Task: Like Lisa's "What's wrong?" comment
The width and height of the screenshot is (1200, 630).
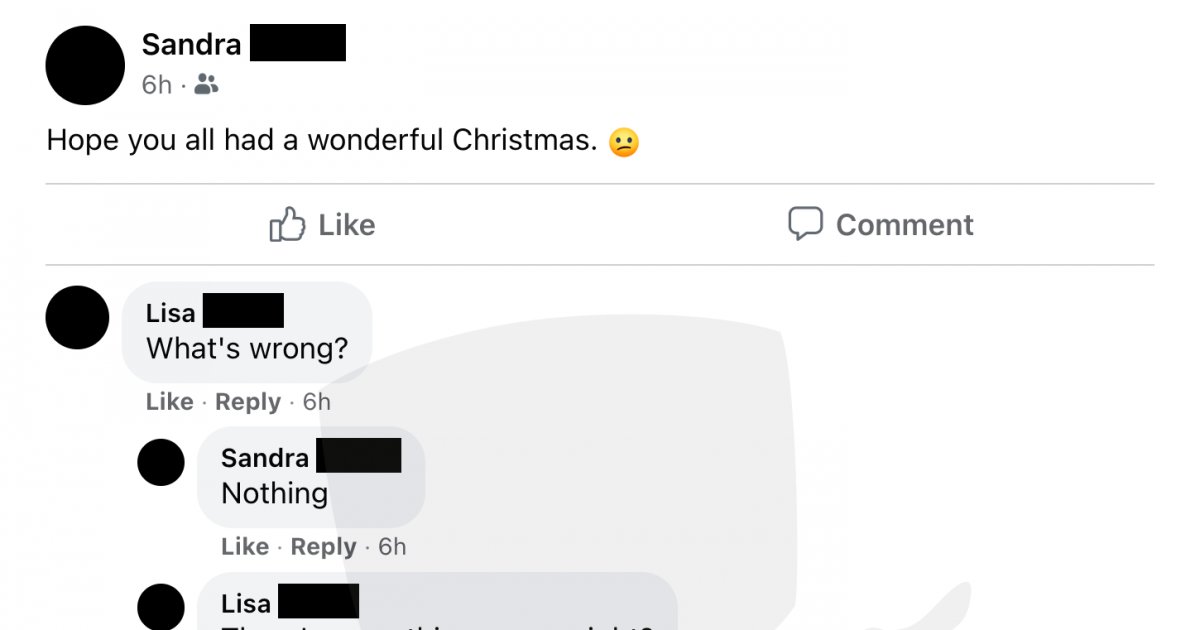Action: point(169,402)
